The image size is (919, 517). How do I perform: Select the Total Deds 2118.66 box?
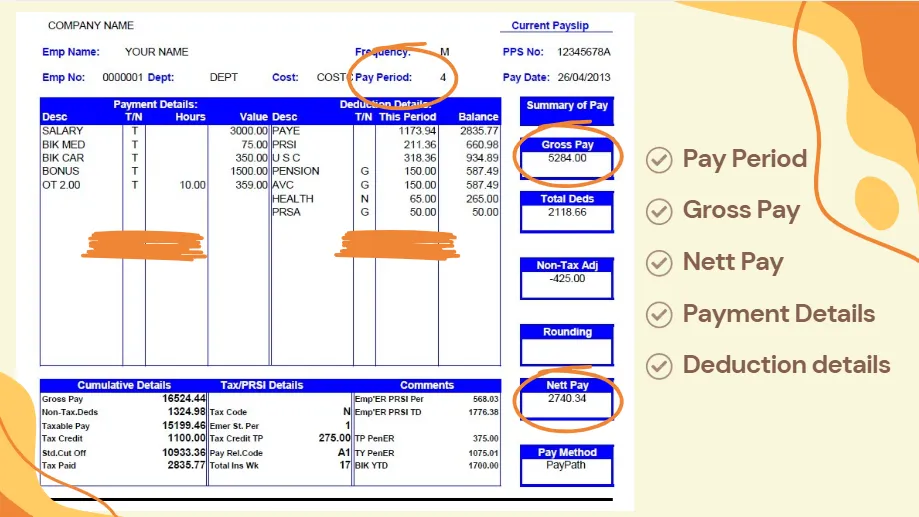click(567, 212)
